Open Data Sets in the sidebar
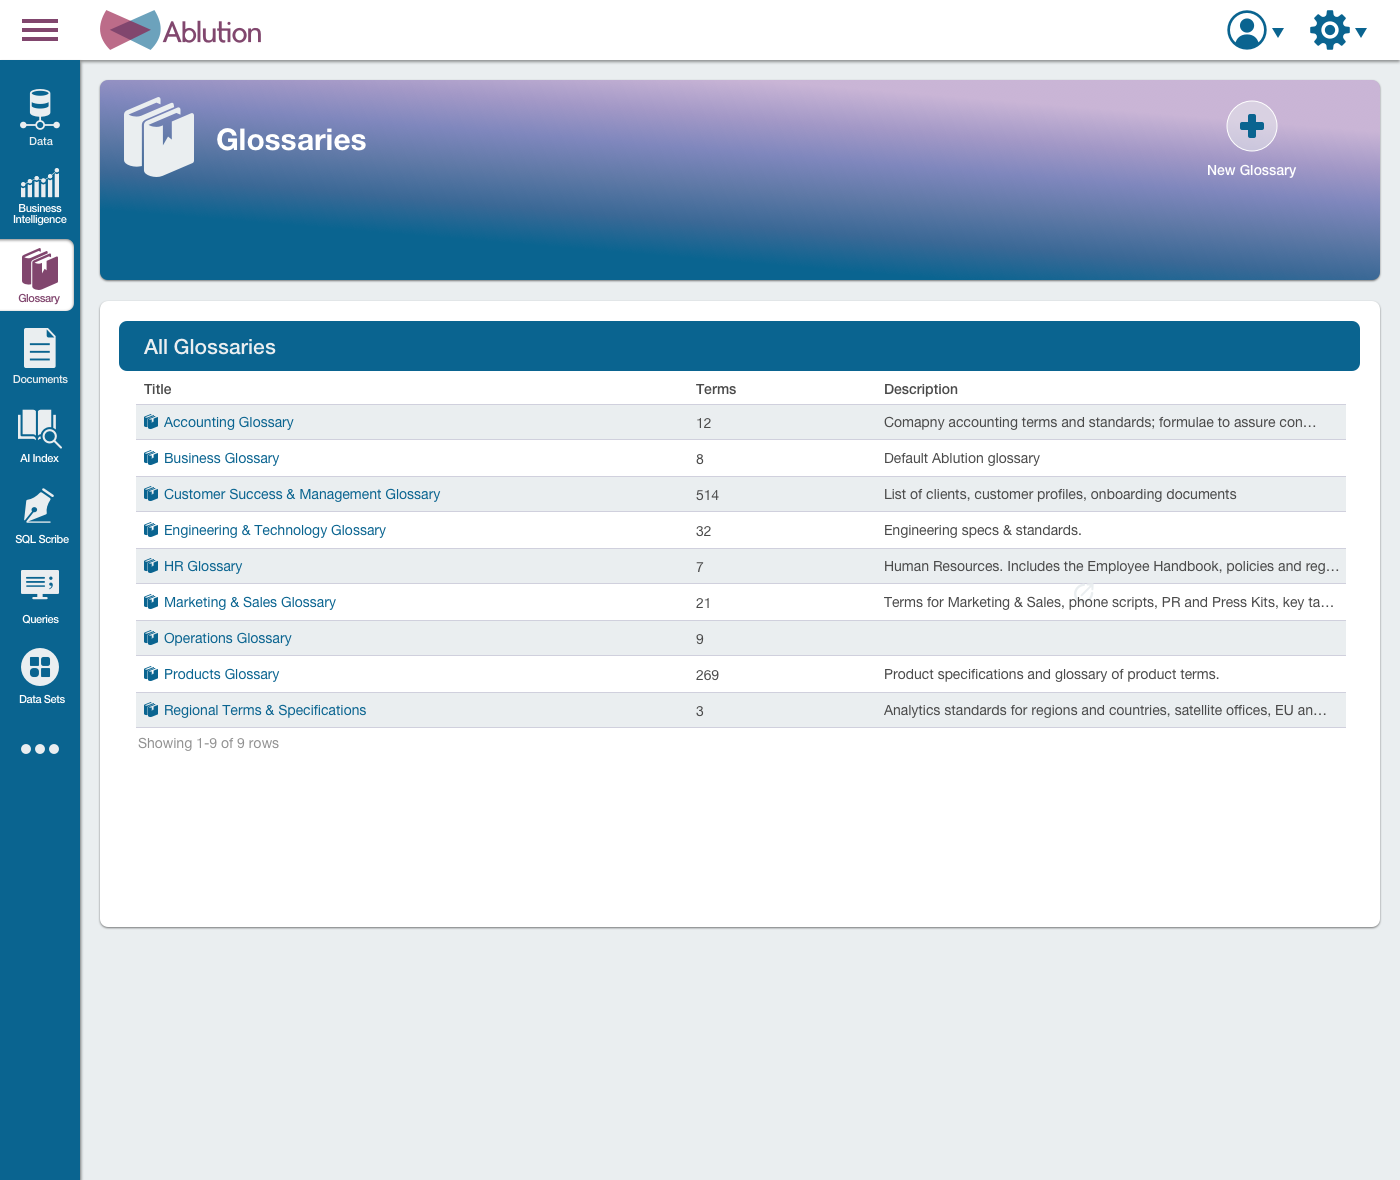Image resolution: width=1400 pixels, height=1180 pixels. pyautogui.click(x=41, y=677)
